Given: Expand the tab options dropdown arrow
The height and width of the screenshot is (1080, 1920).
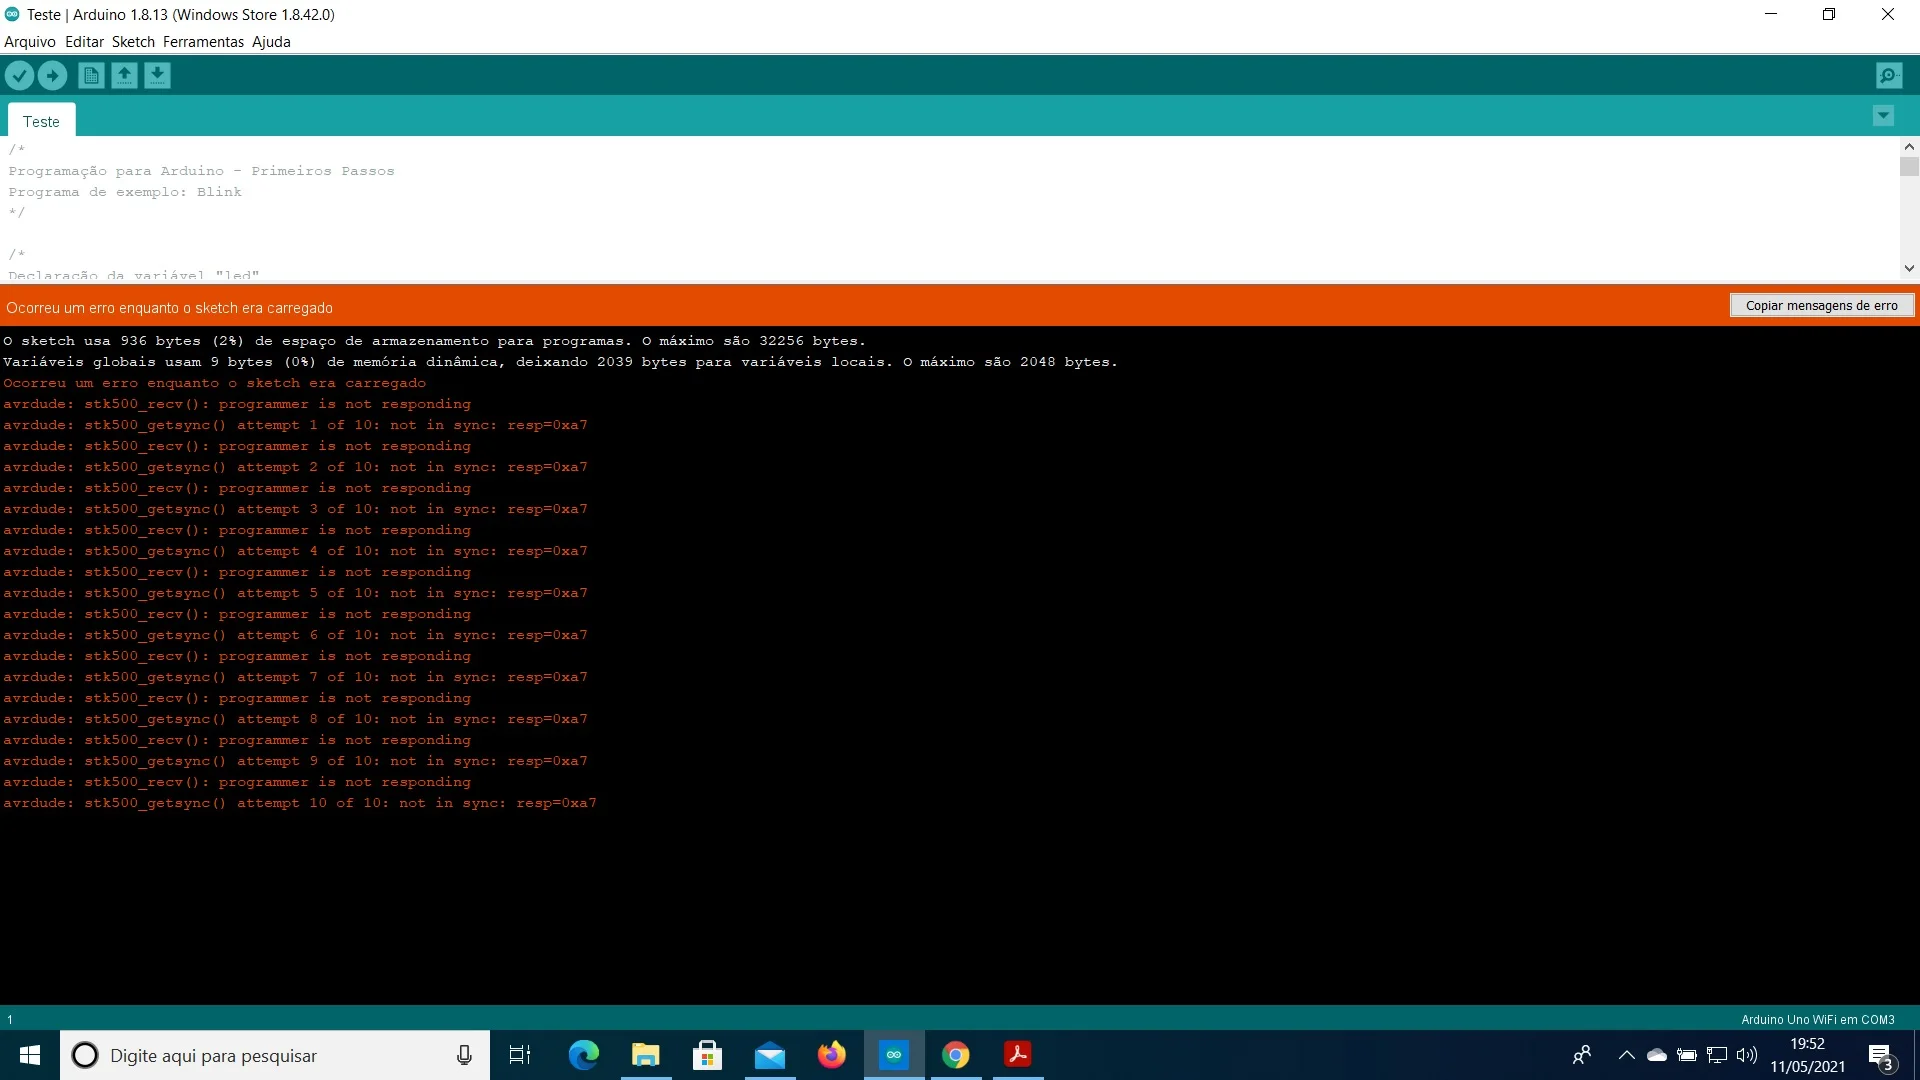Looking at the screenshot, I should click(x=1883, y=116).
